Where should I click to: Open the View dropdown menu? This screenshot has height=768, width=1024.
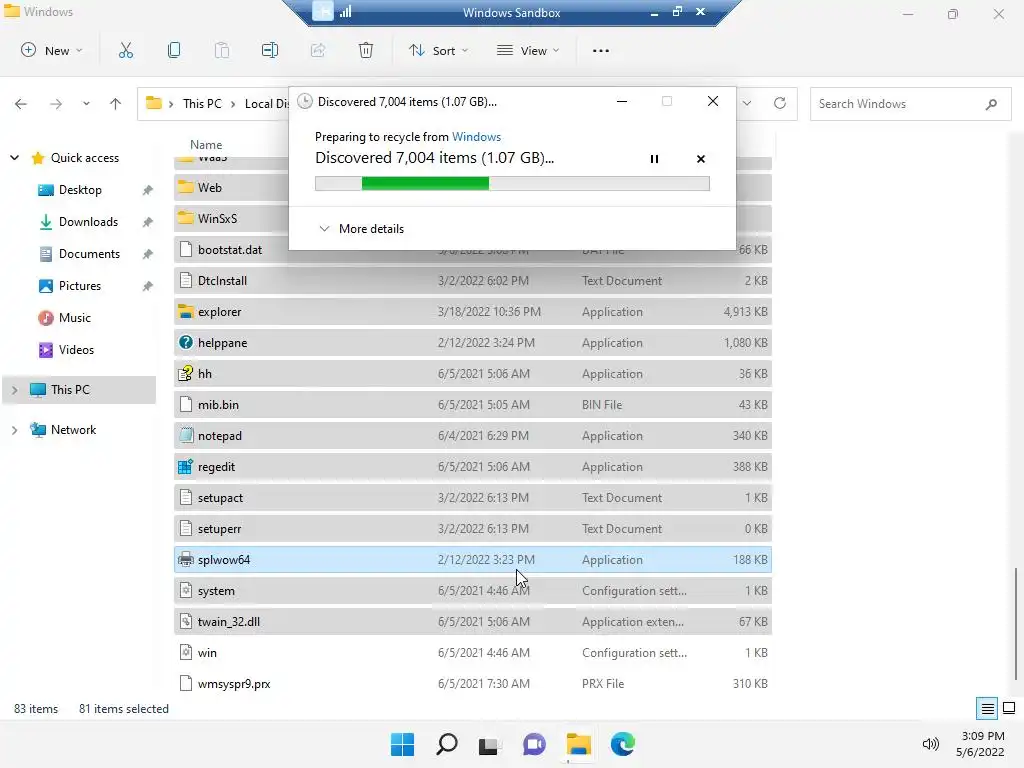(x=528, y=50)
